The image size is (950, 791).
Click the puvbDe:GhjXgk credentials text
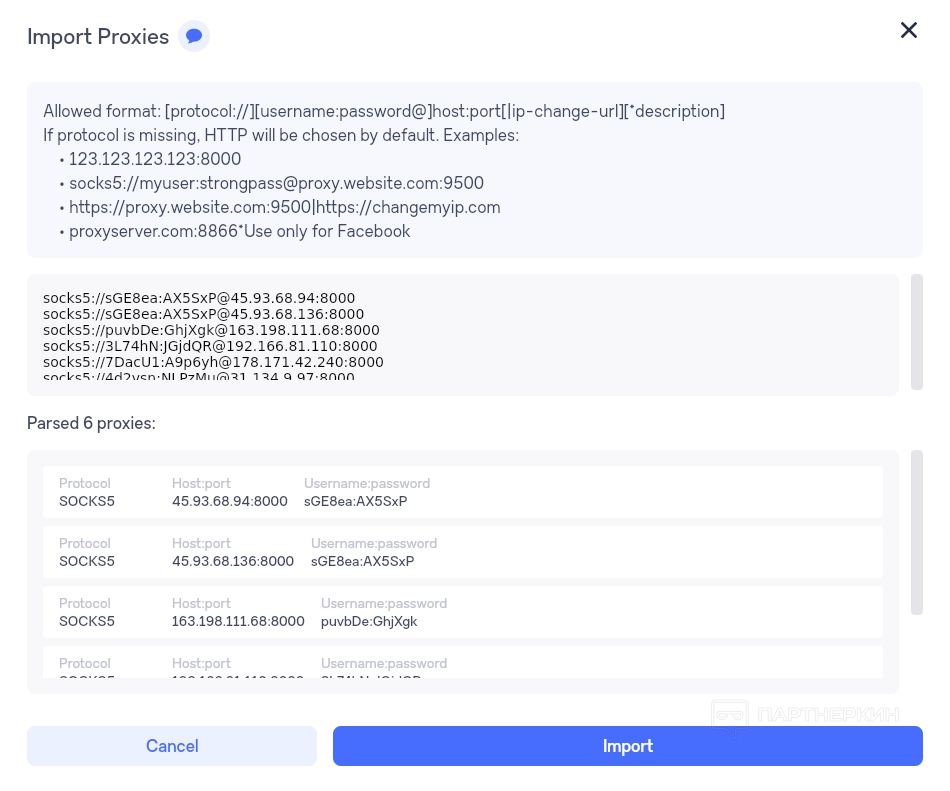click(x=369, y=621)
